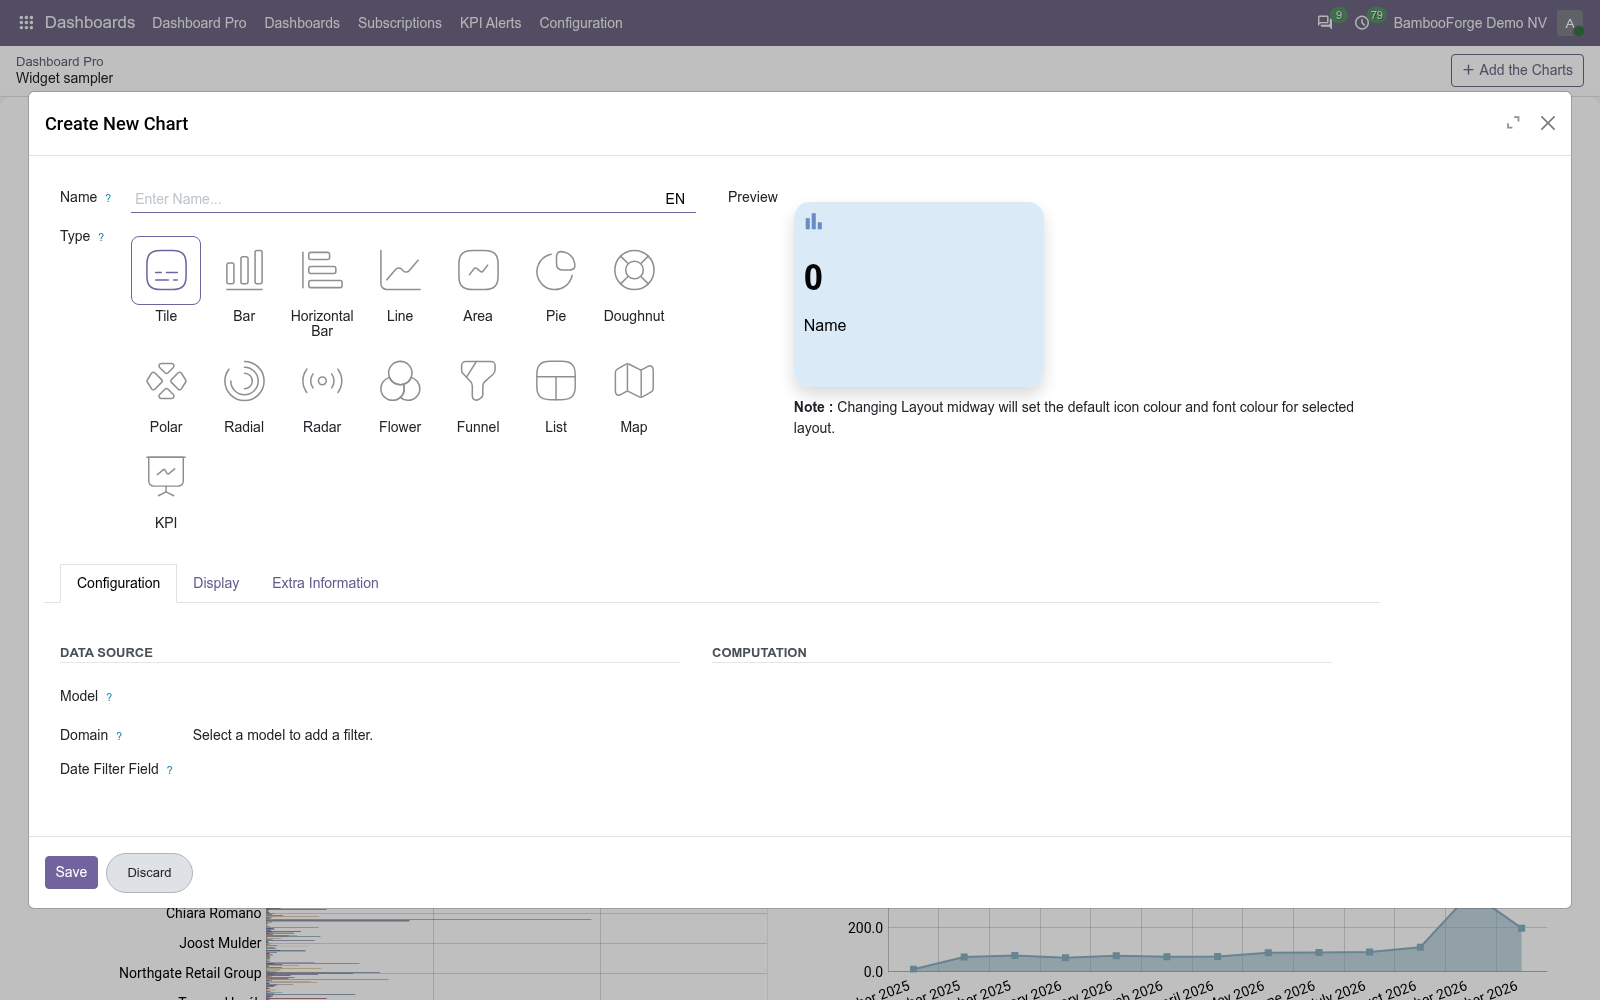1600x1000 pixels.
Task: Choose the Horizontal Bar chart type
Action: [322, 270]
